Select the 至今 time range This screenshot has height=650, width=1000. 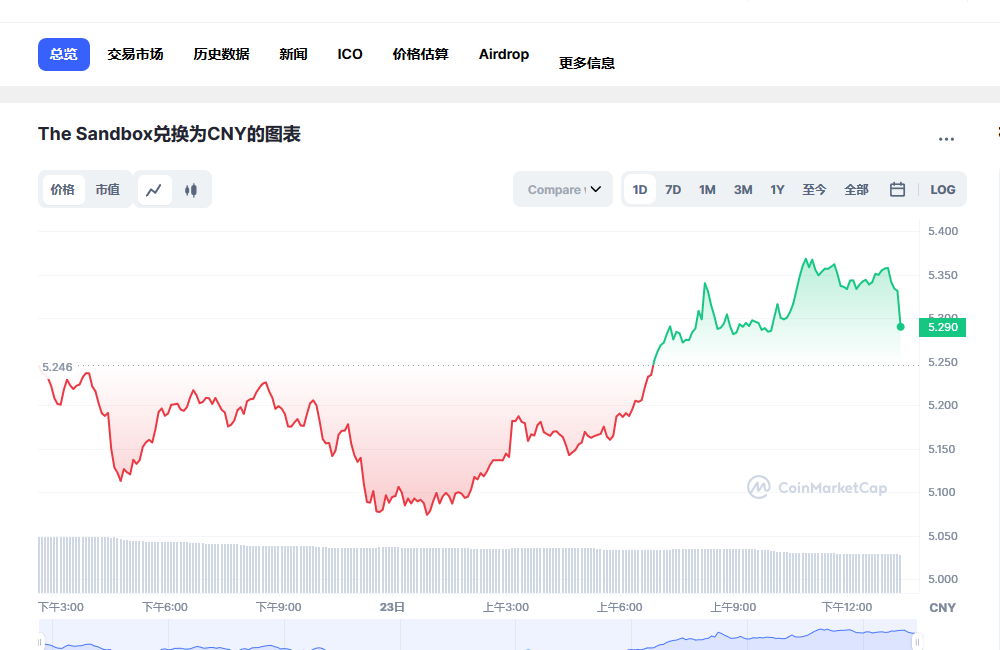814,189
